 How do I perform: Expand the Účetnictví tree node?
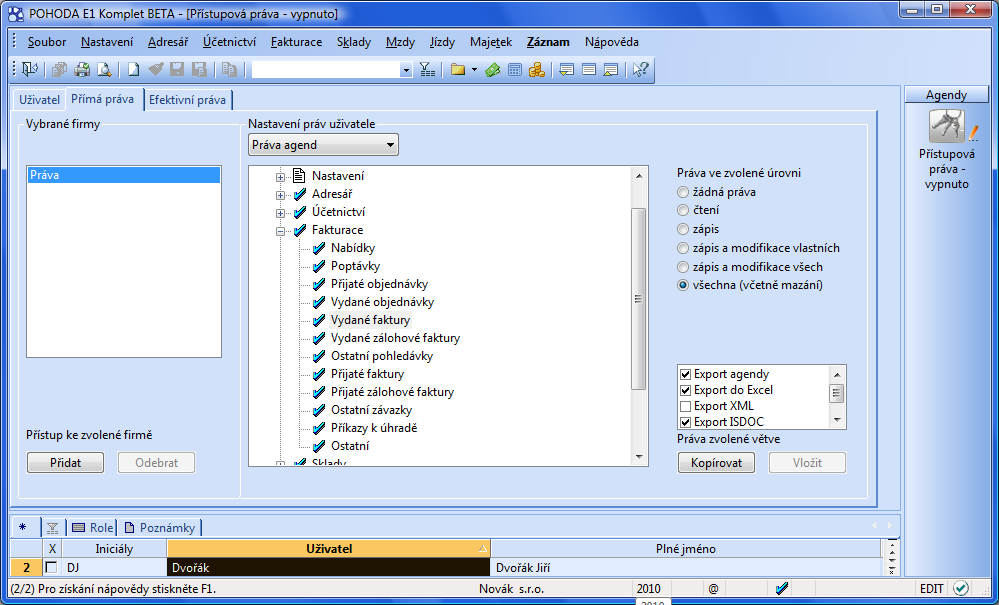[280, 213]
